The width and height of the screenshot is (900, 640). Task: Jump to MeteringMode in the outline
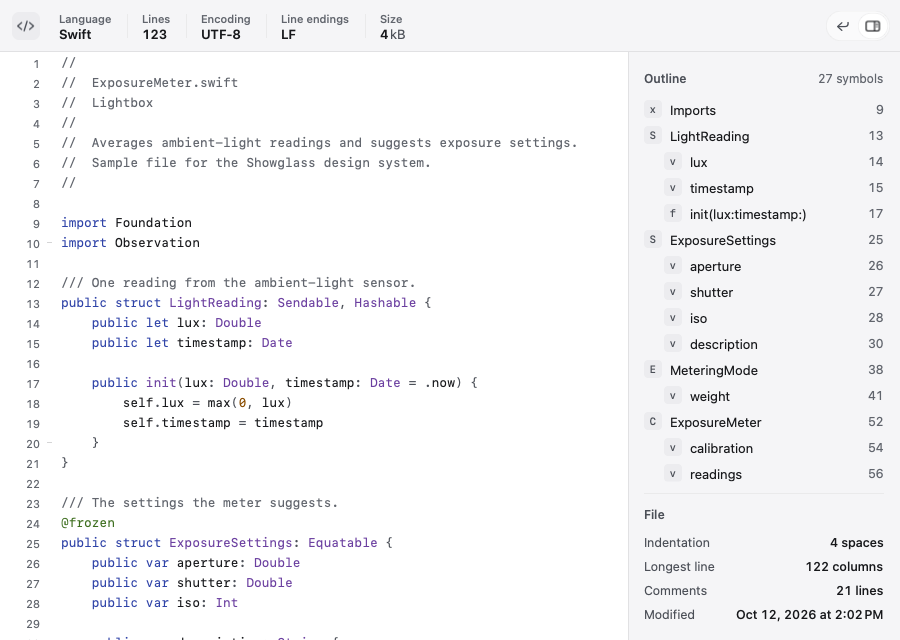[x=763, y=370]
